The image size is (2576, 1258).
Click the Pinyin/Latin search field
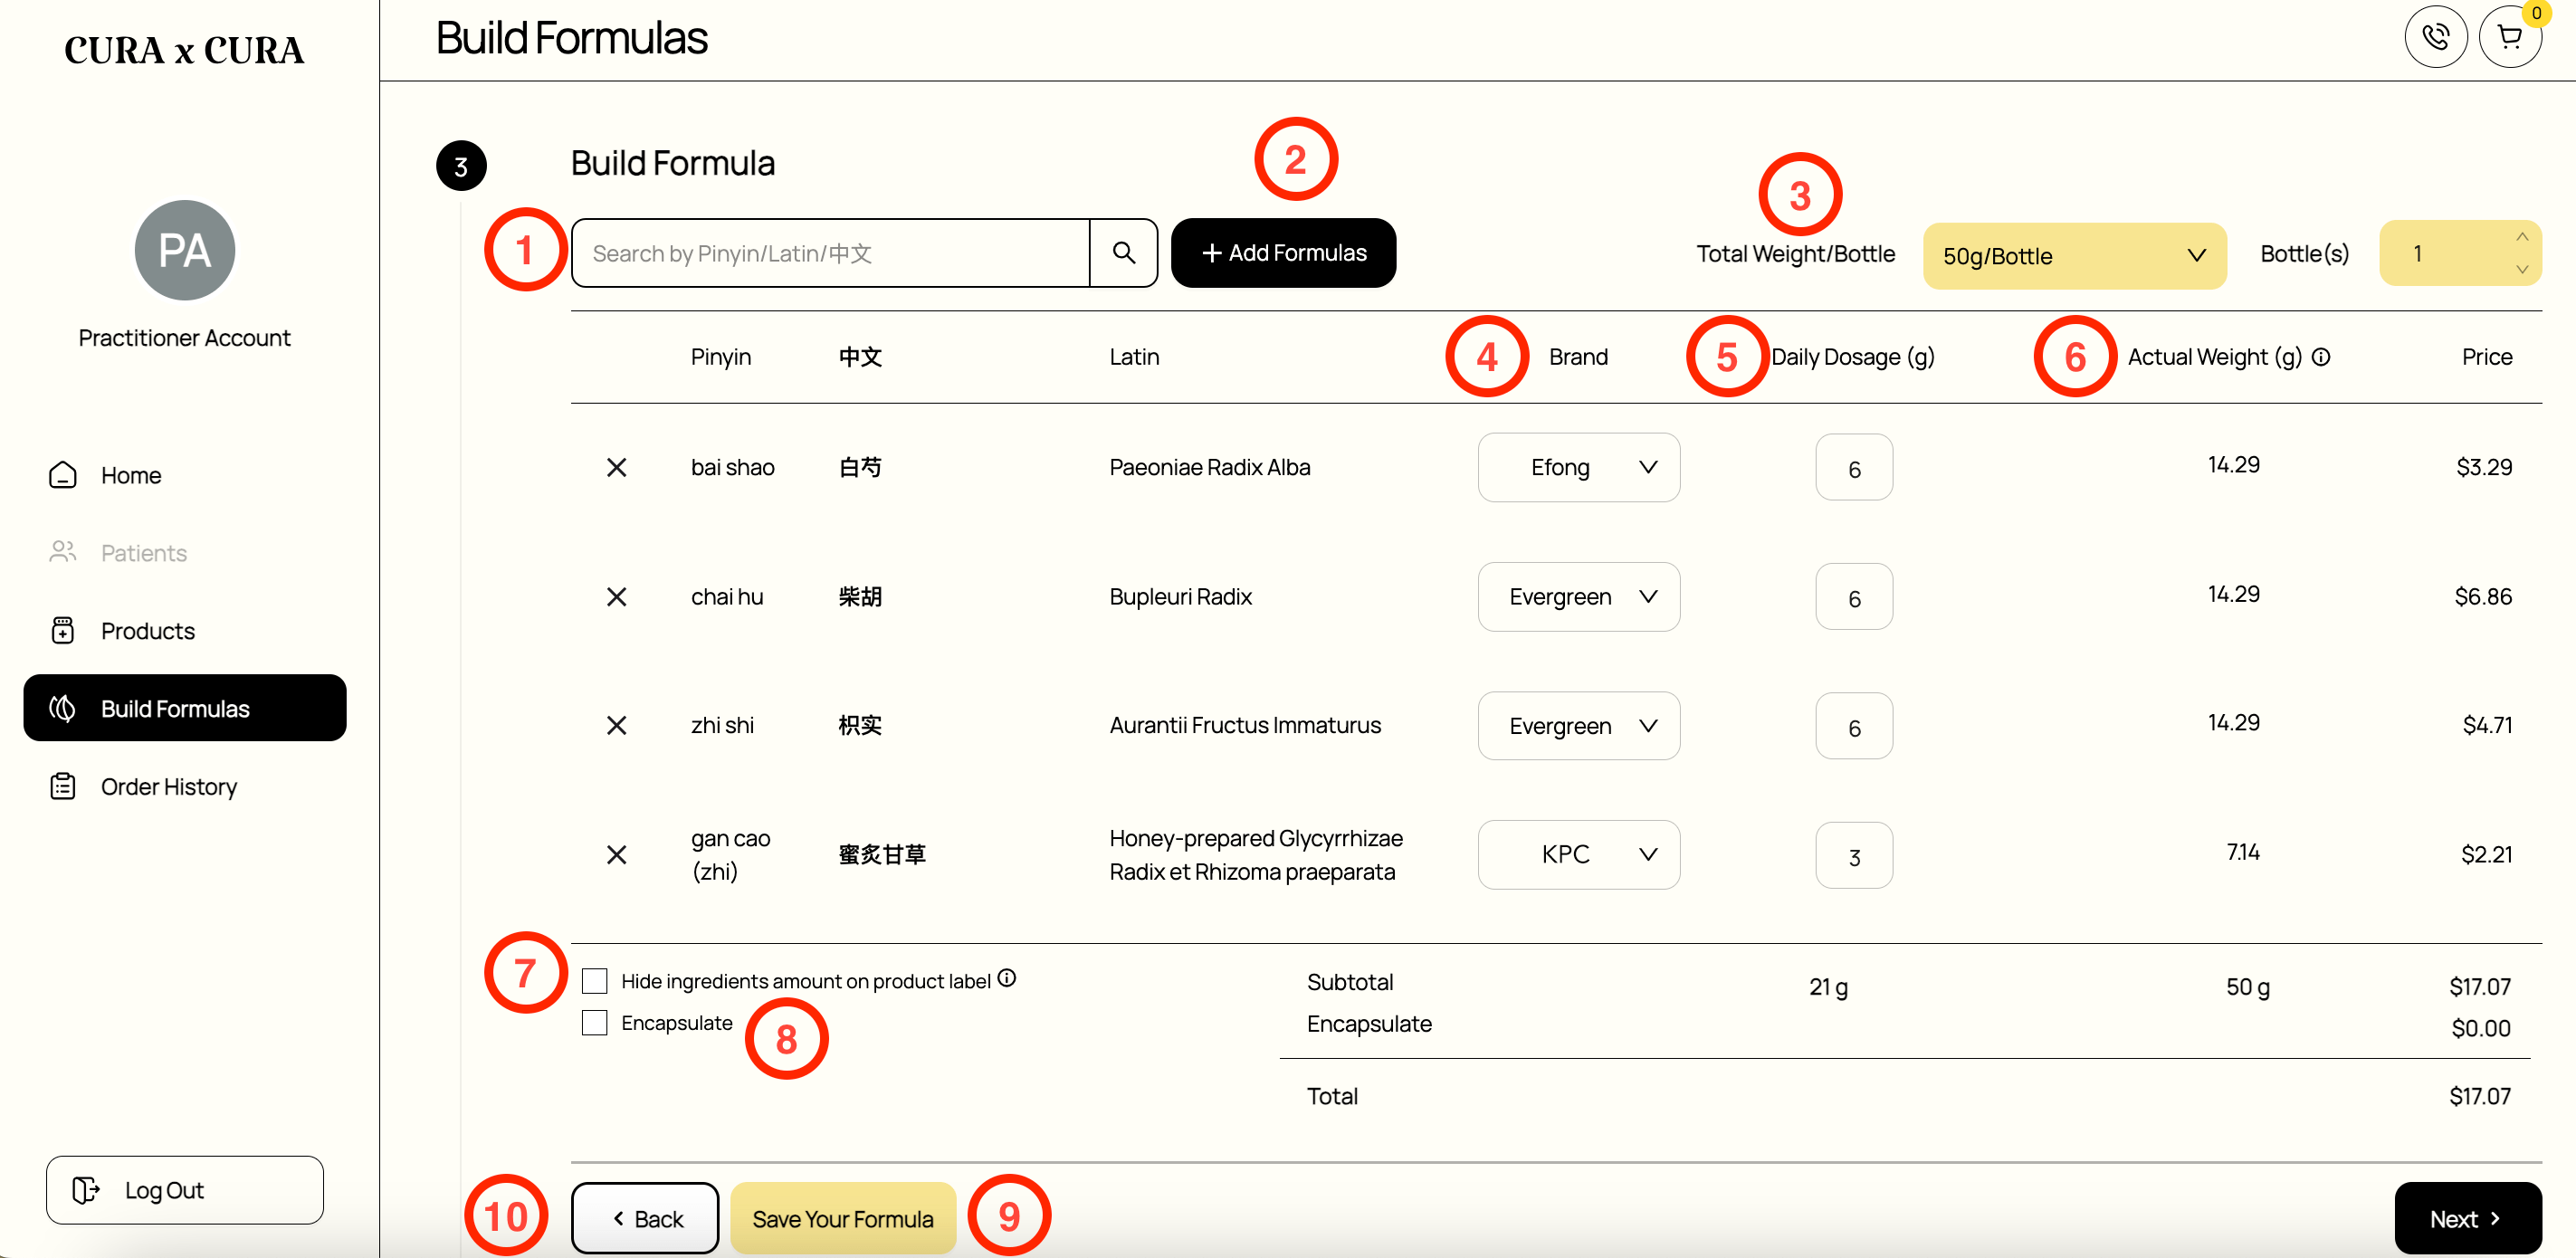[x=830, y=253]
